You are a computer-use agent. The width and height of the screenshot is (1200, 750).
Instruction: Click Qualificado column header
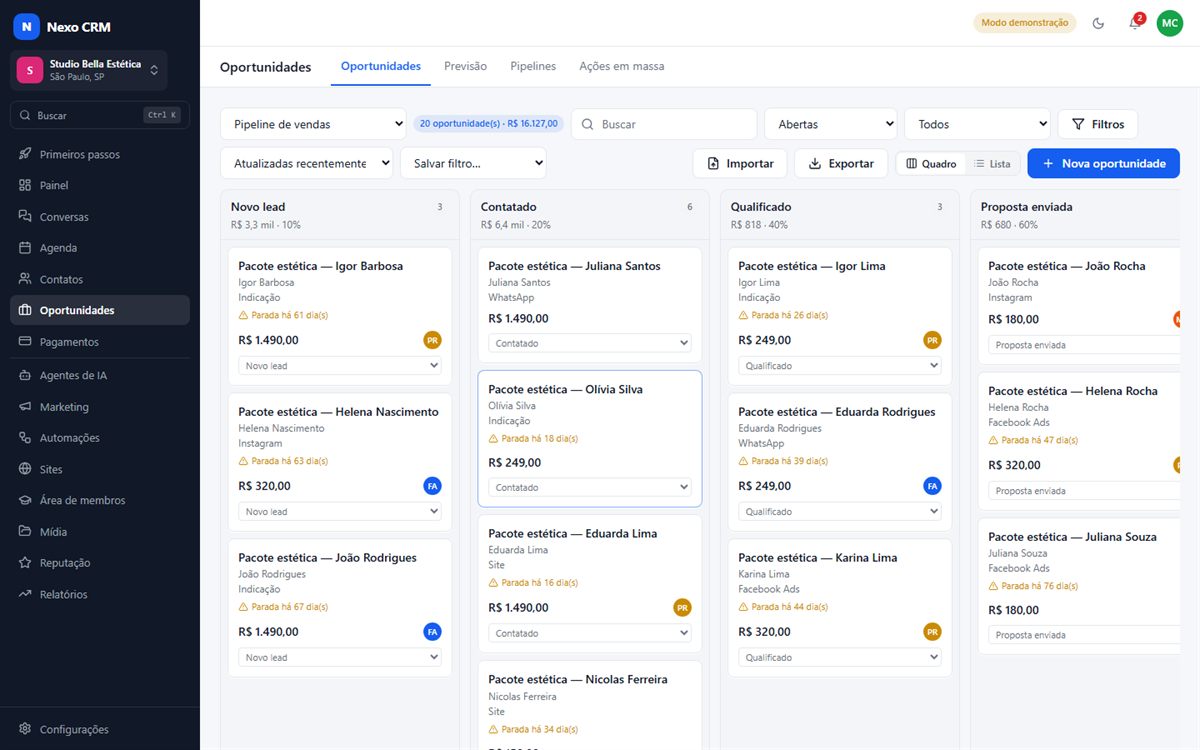[x=840, y=215]
